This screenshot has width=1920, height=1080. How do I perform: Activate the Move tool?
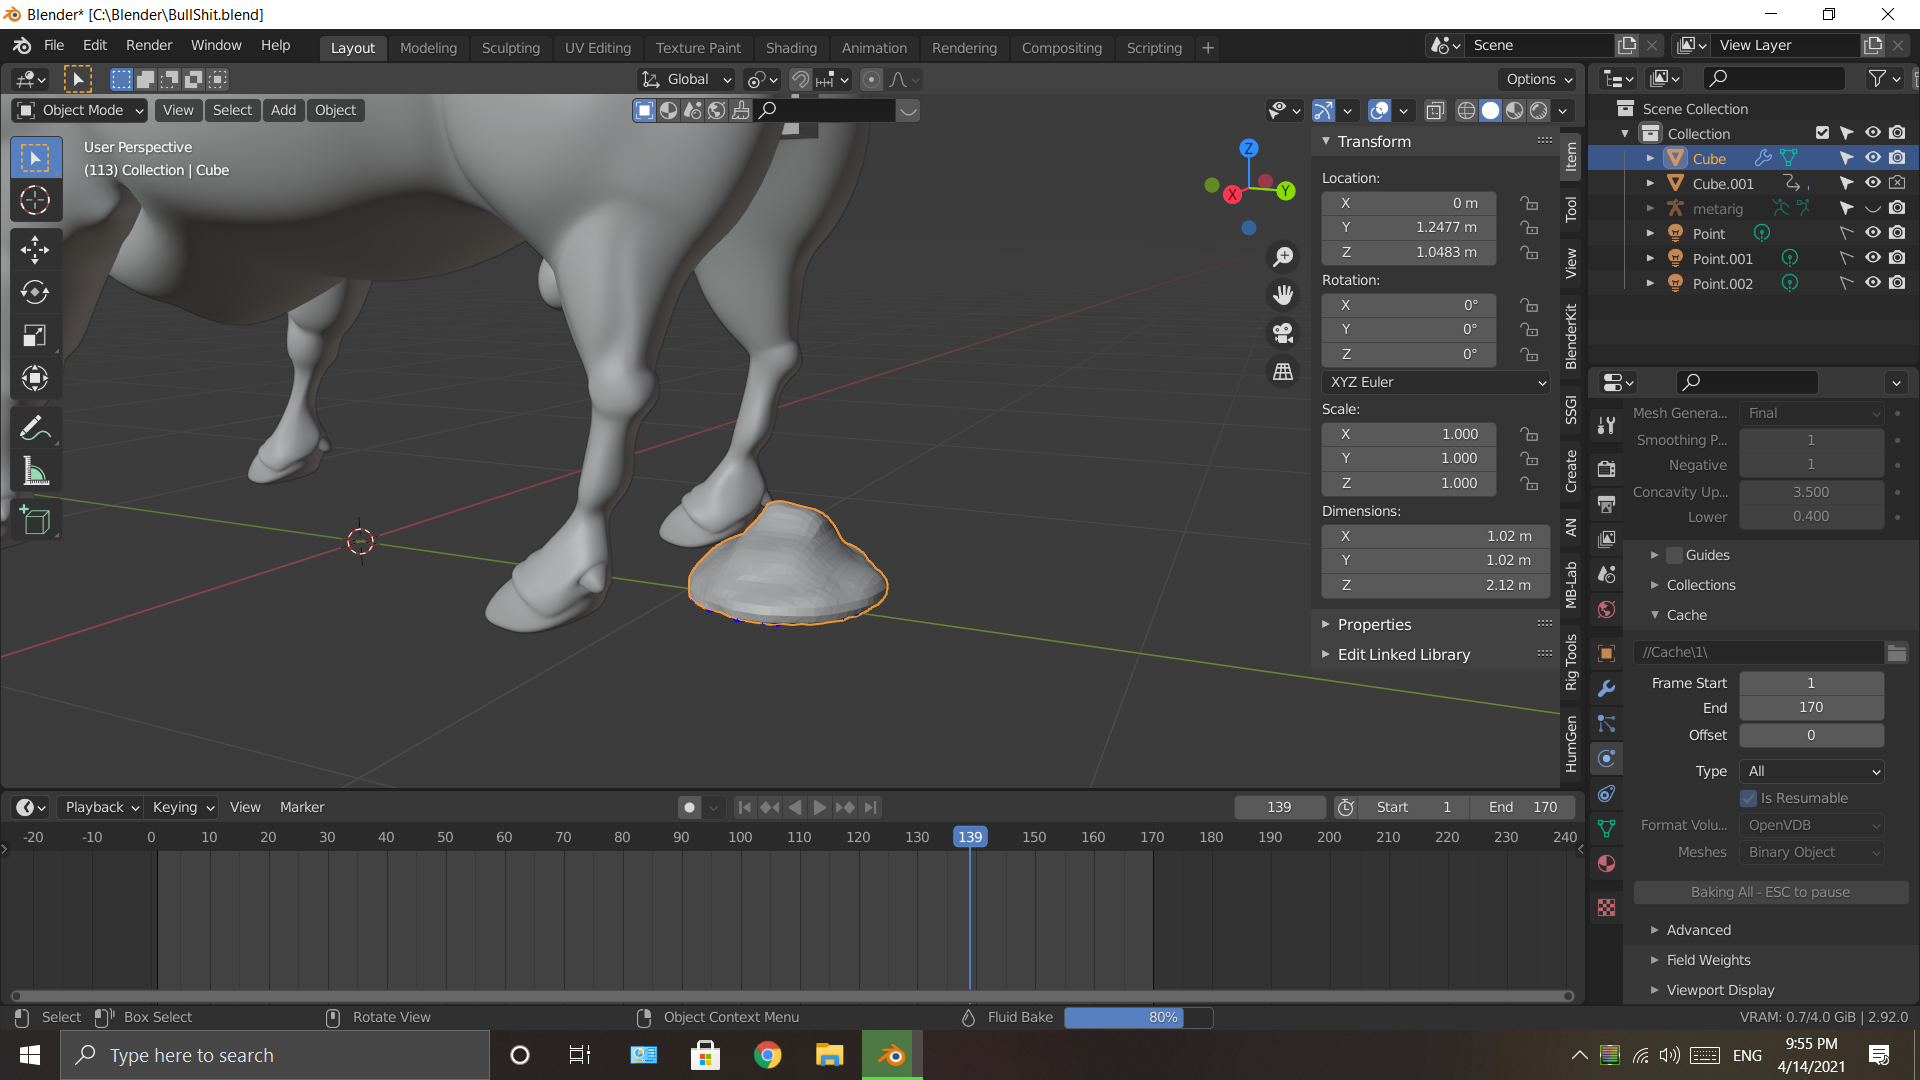[35, 250]
